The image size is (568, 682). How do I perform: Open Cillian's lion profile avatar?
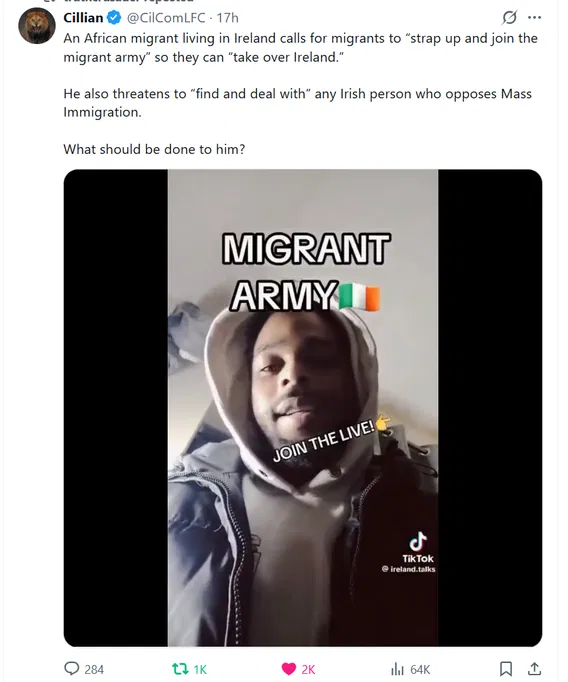pos(37,26)
